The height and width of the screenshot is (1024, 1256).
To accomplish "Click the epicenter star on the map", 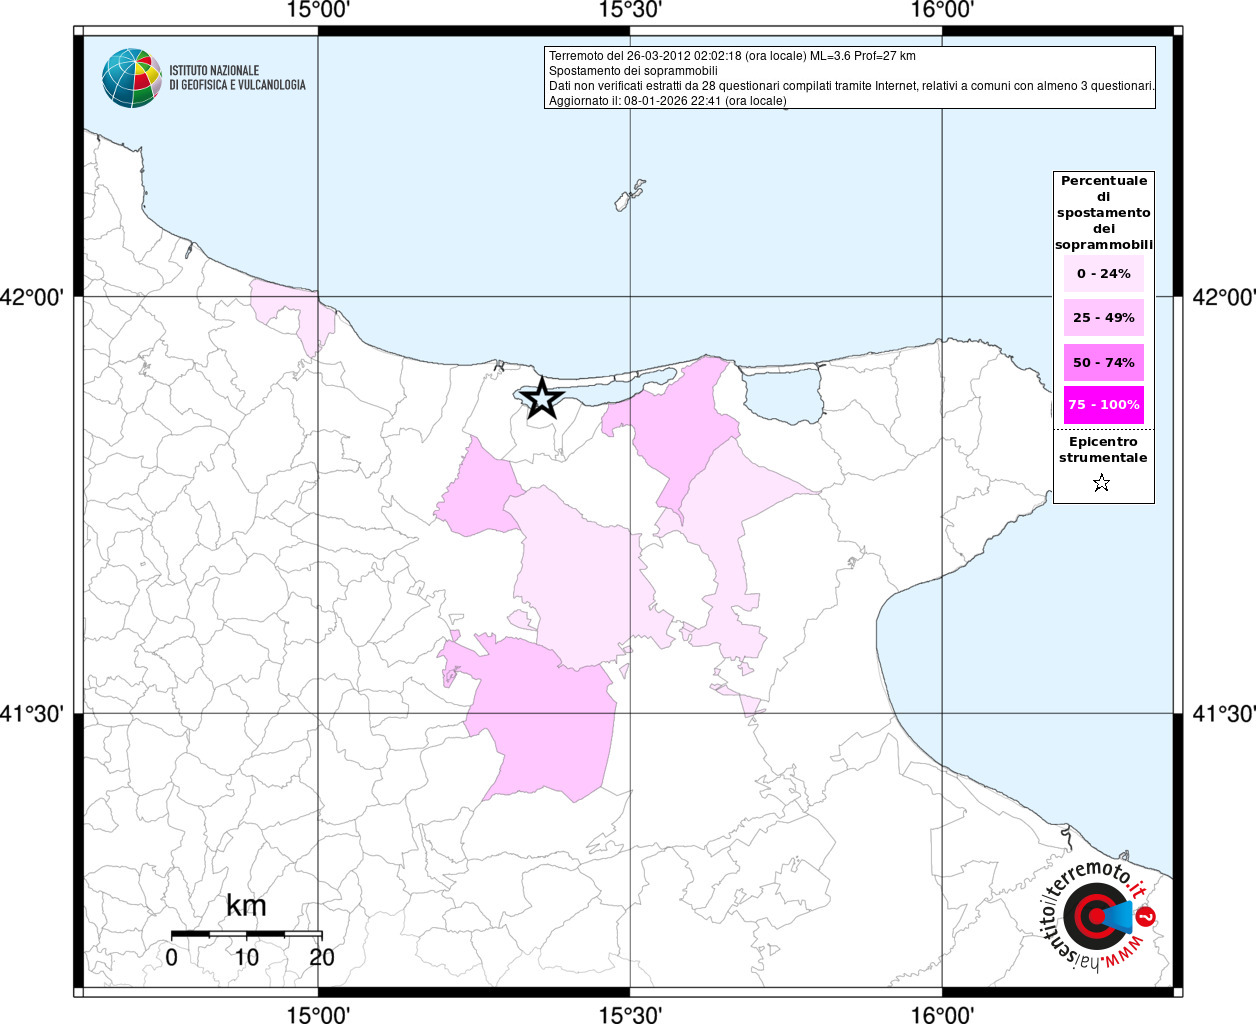I will click(542, 398).
